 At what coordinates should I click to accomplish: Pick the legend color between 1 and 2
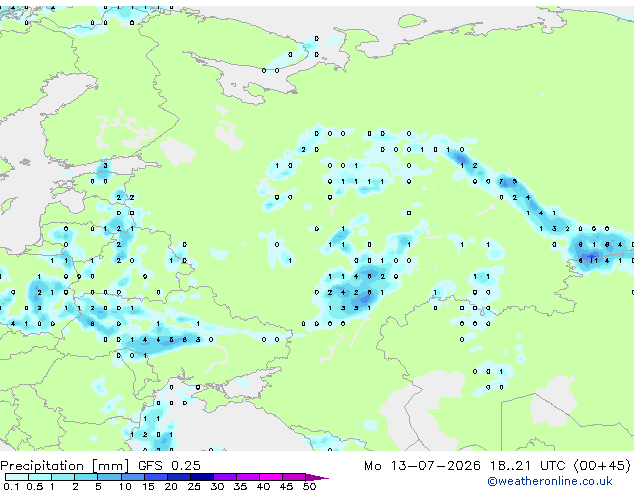coord(63,477)
